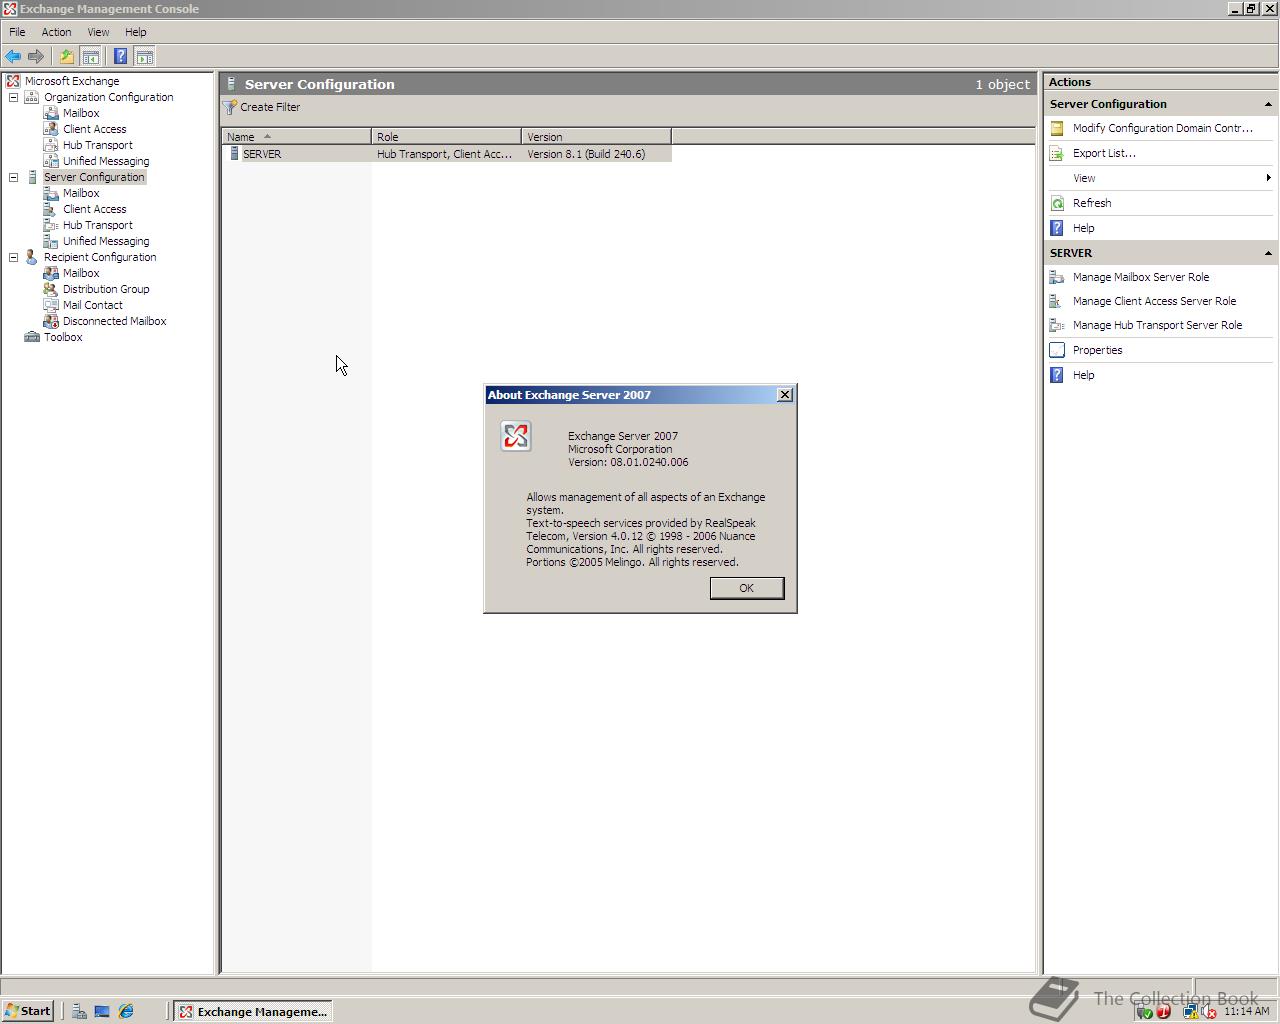
Task: Select Unified Messaging under Organization Configuration
Action: [106, 161]
